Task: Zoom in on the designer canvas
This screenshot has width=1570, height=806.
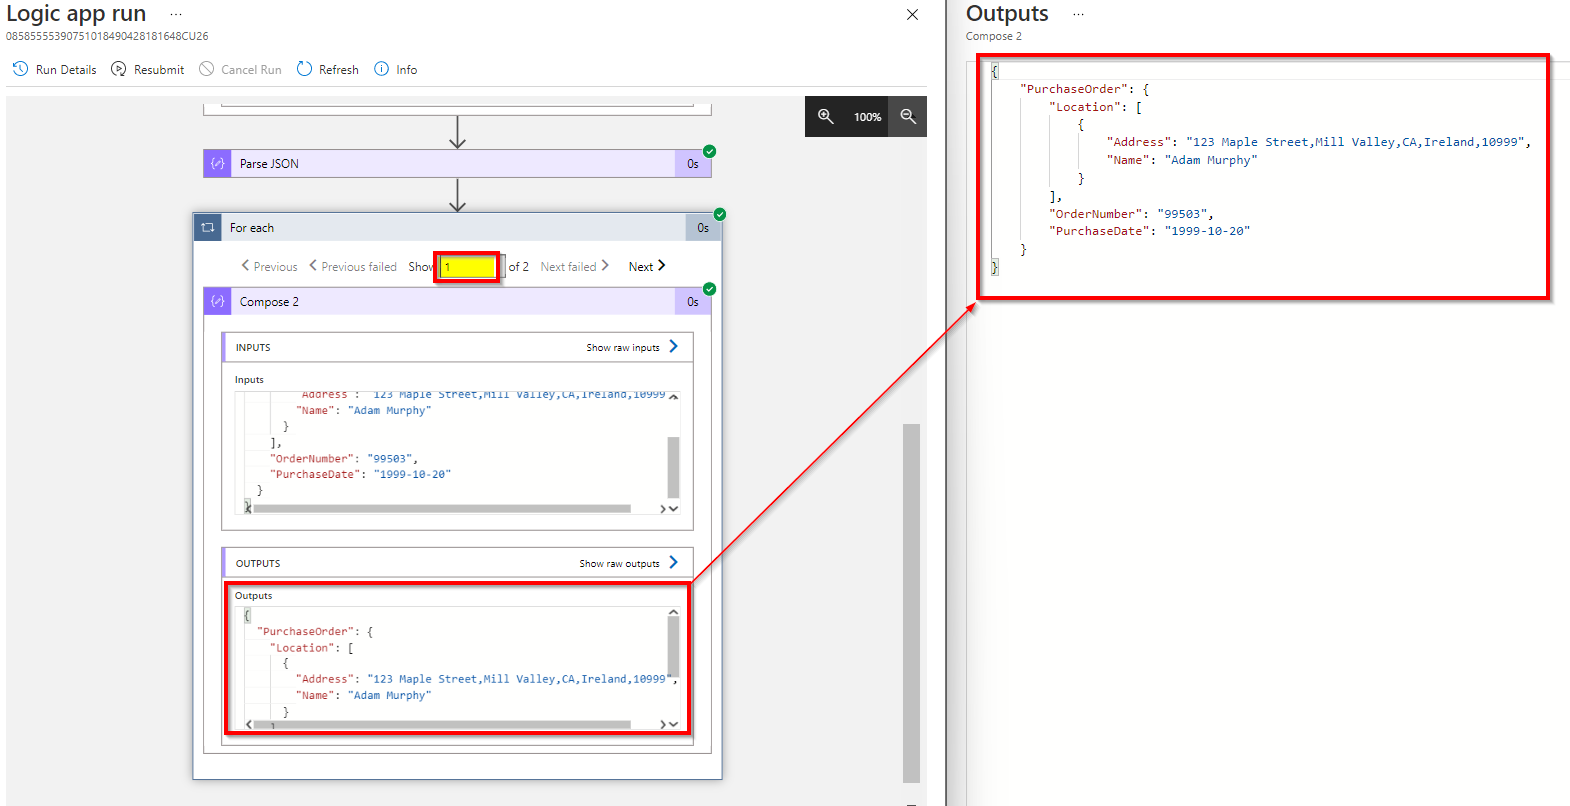Action: 826,117
